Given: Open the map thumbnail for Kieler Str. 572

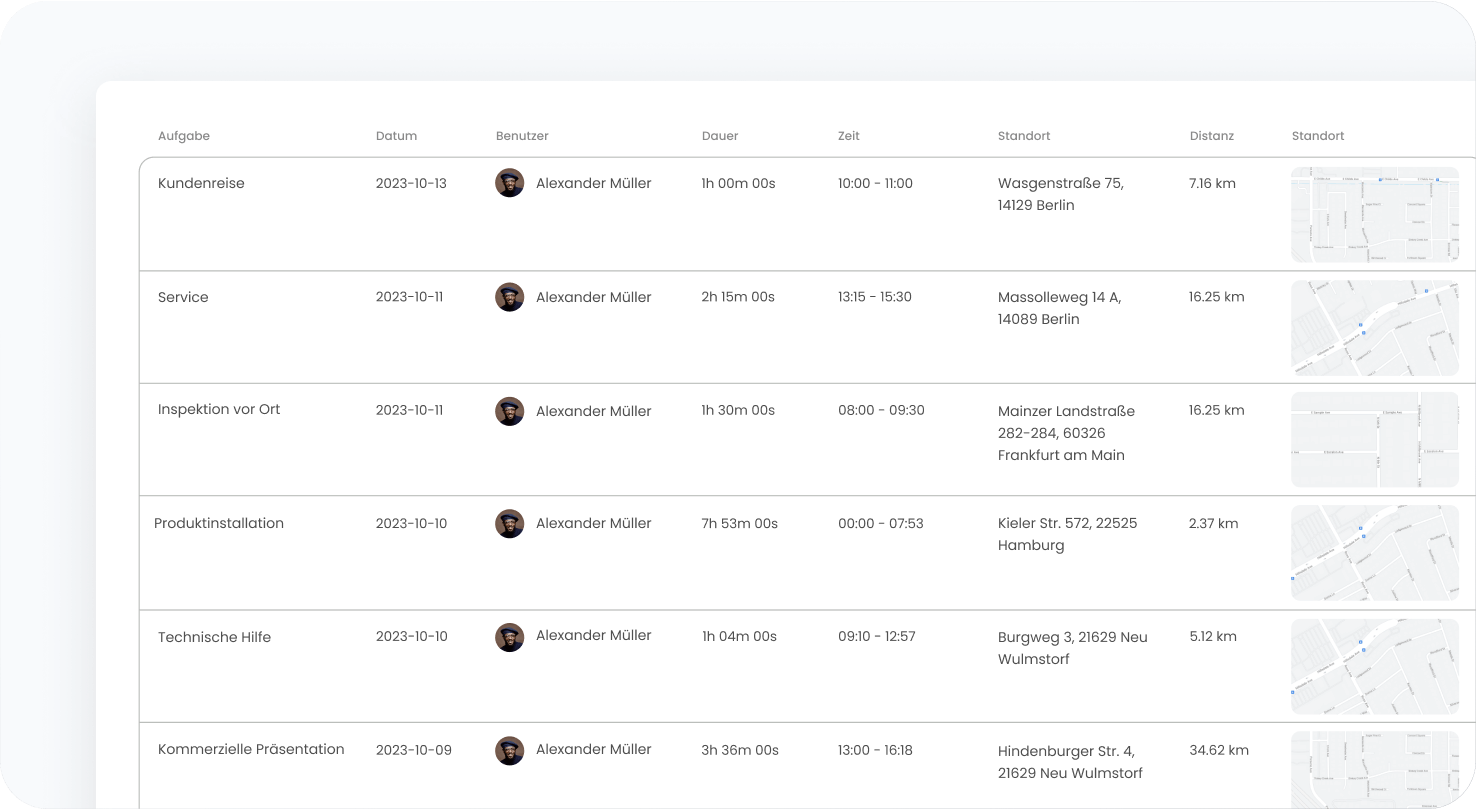Looking at the screenshot, I should tap(1374, 553).
